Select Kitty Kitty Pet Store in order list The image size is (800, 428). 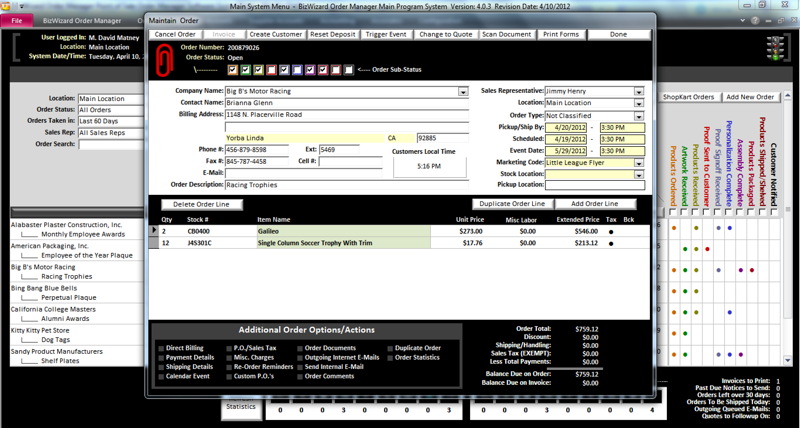40,331
